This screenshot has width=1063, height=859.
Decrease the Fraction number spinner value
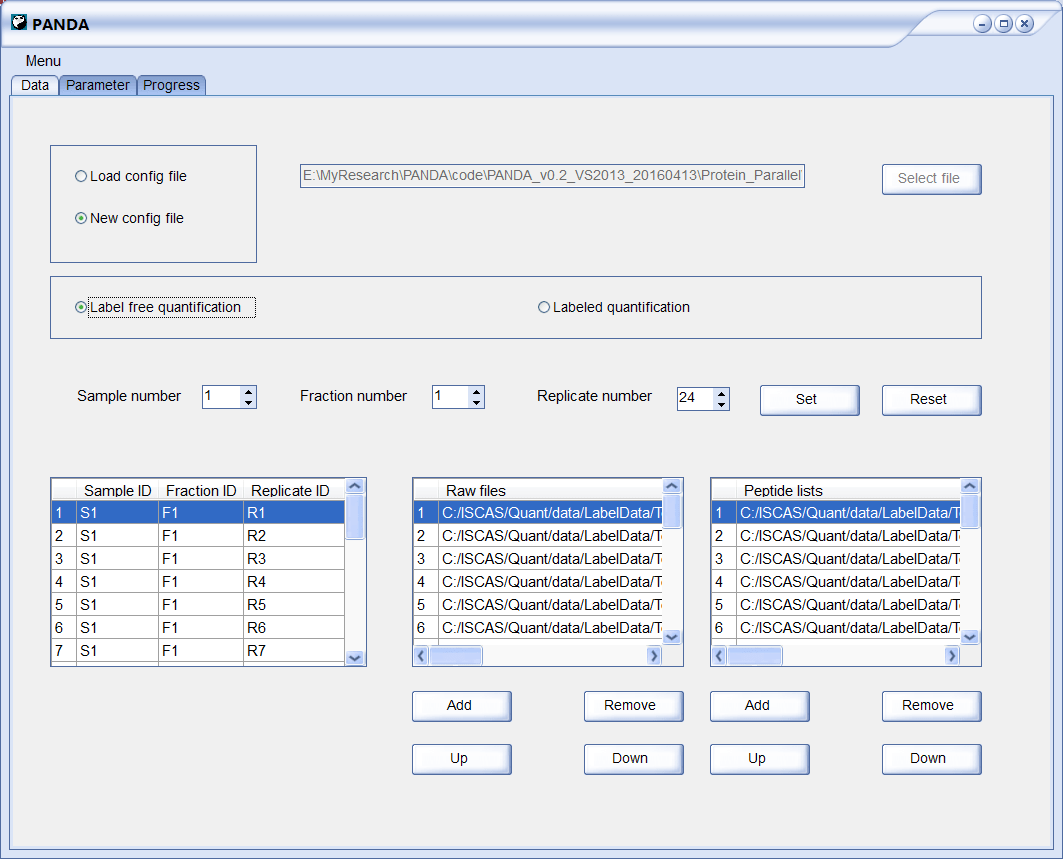click(477, 403)
